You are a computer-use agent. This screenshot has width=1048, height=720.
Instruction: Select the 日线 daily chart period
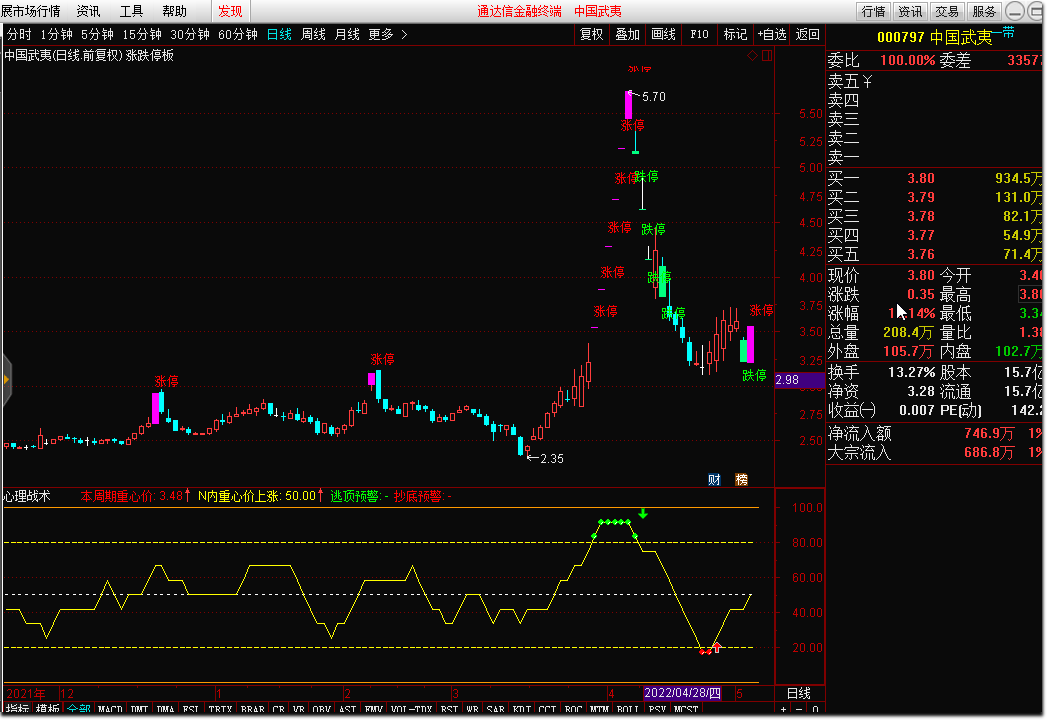click(x=279, y=34)
